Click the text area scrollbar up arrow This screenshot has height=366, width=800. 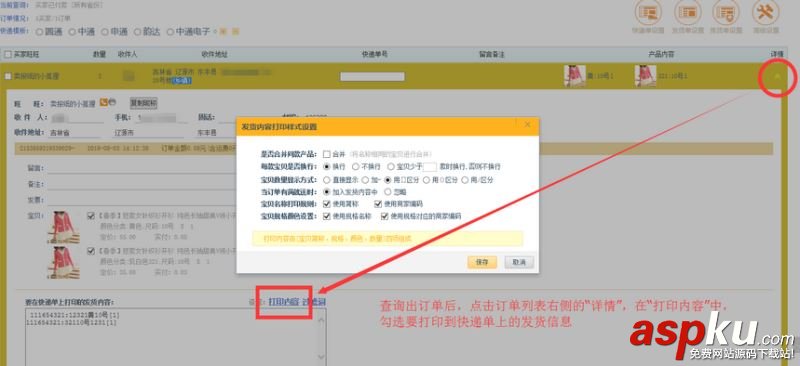point(321,320)
